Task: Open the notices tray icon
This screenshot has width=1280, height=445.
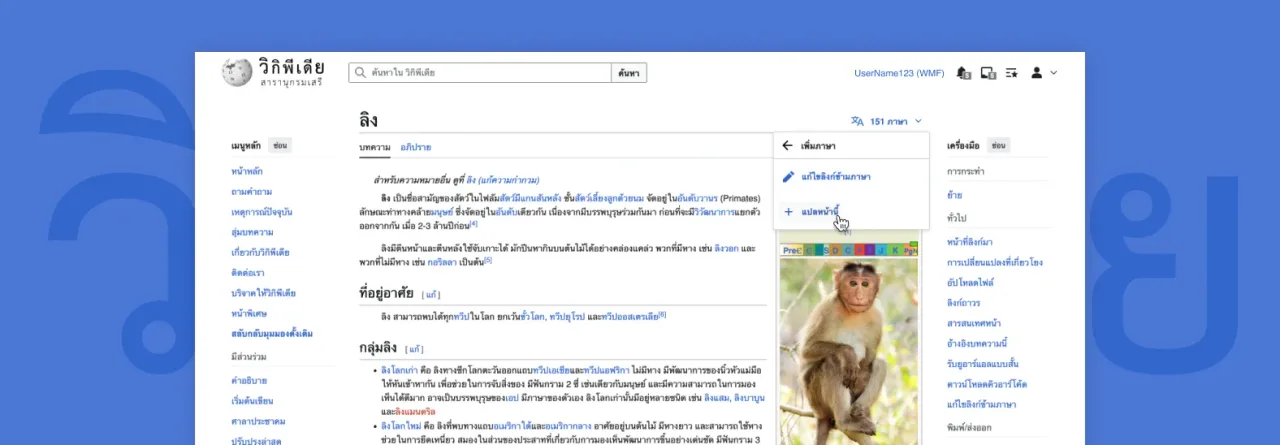Action: (x=988, y=73)
